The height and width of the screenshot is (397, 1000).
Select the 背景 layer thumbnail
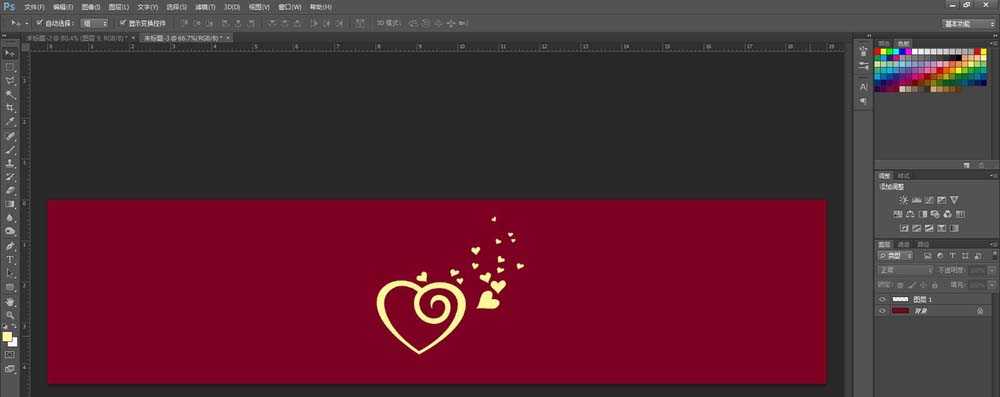[x=901, y=311]
